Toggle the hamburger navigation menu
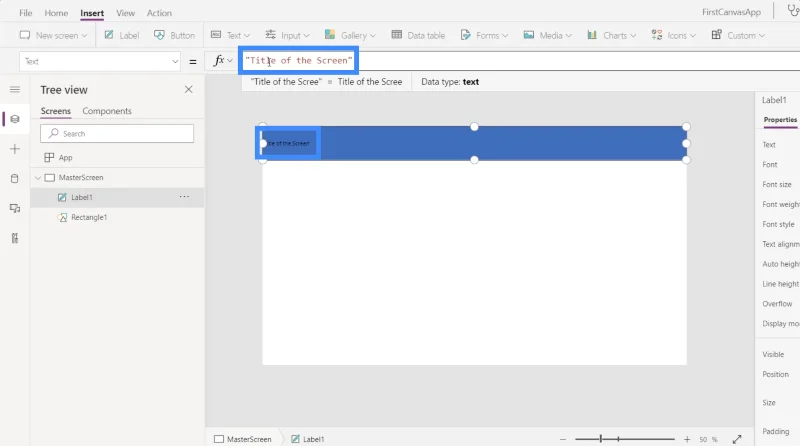Image resolution: width=800 pixels, height=446 pixels. [15, 90]
